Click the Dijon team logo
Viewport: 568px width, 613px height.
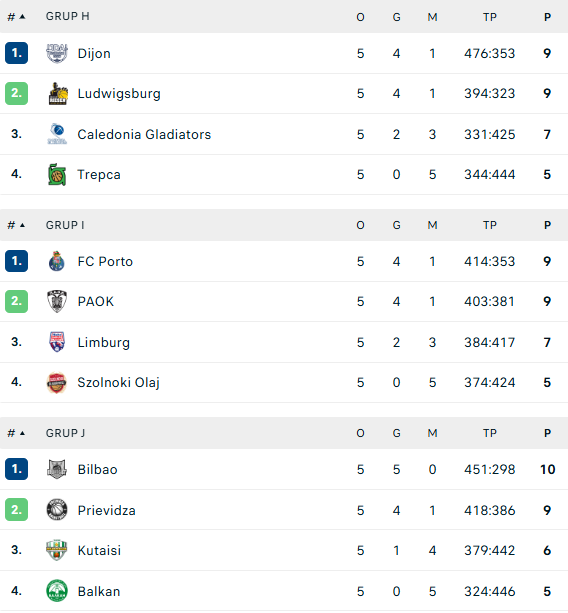[x=57, y=53]
